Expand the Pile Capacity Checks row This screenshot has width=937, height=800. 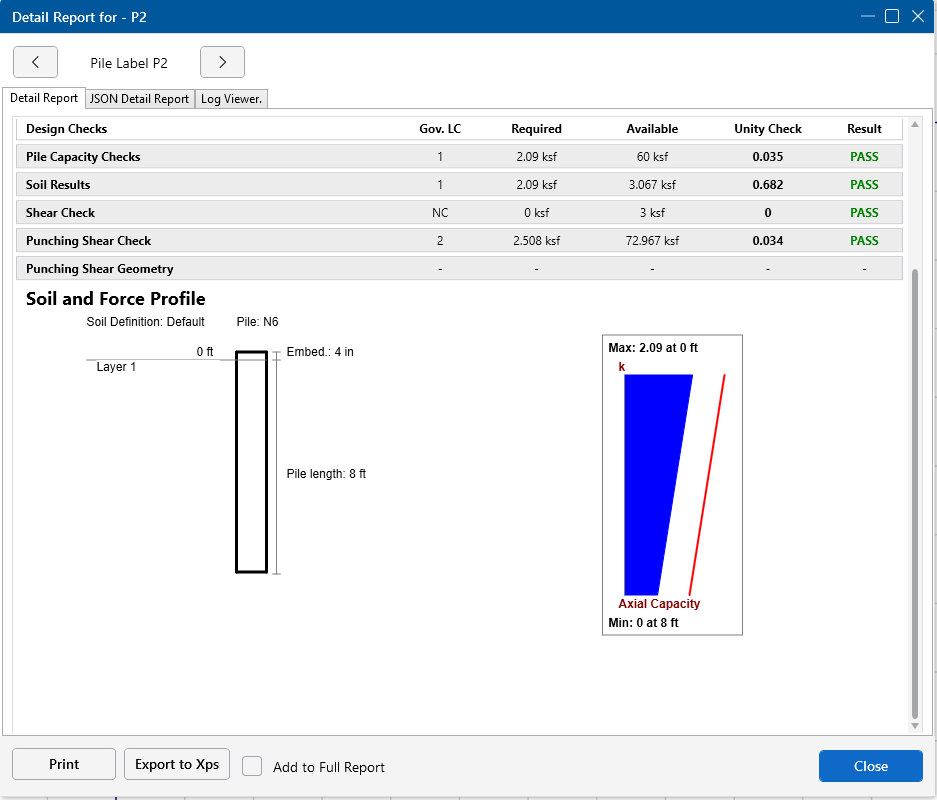click(83, 157)
